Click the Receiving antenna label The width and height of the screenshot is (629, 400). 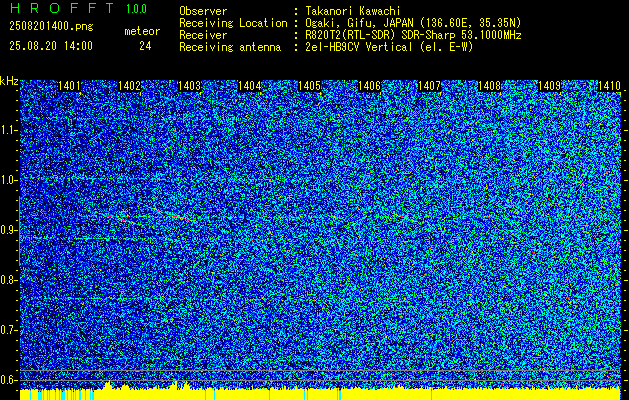point(230,47)
